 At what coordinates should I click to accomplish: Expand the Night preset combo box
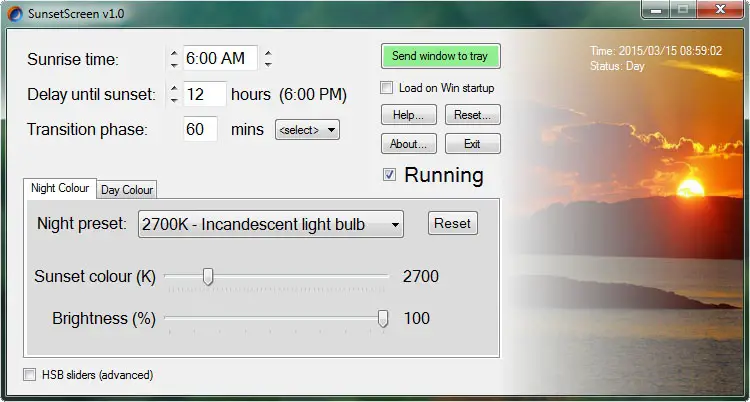click(x=271, y=224)
